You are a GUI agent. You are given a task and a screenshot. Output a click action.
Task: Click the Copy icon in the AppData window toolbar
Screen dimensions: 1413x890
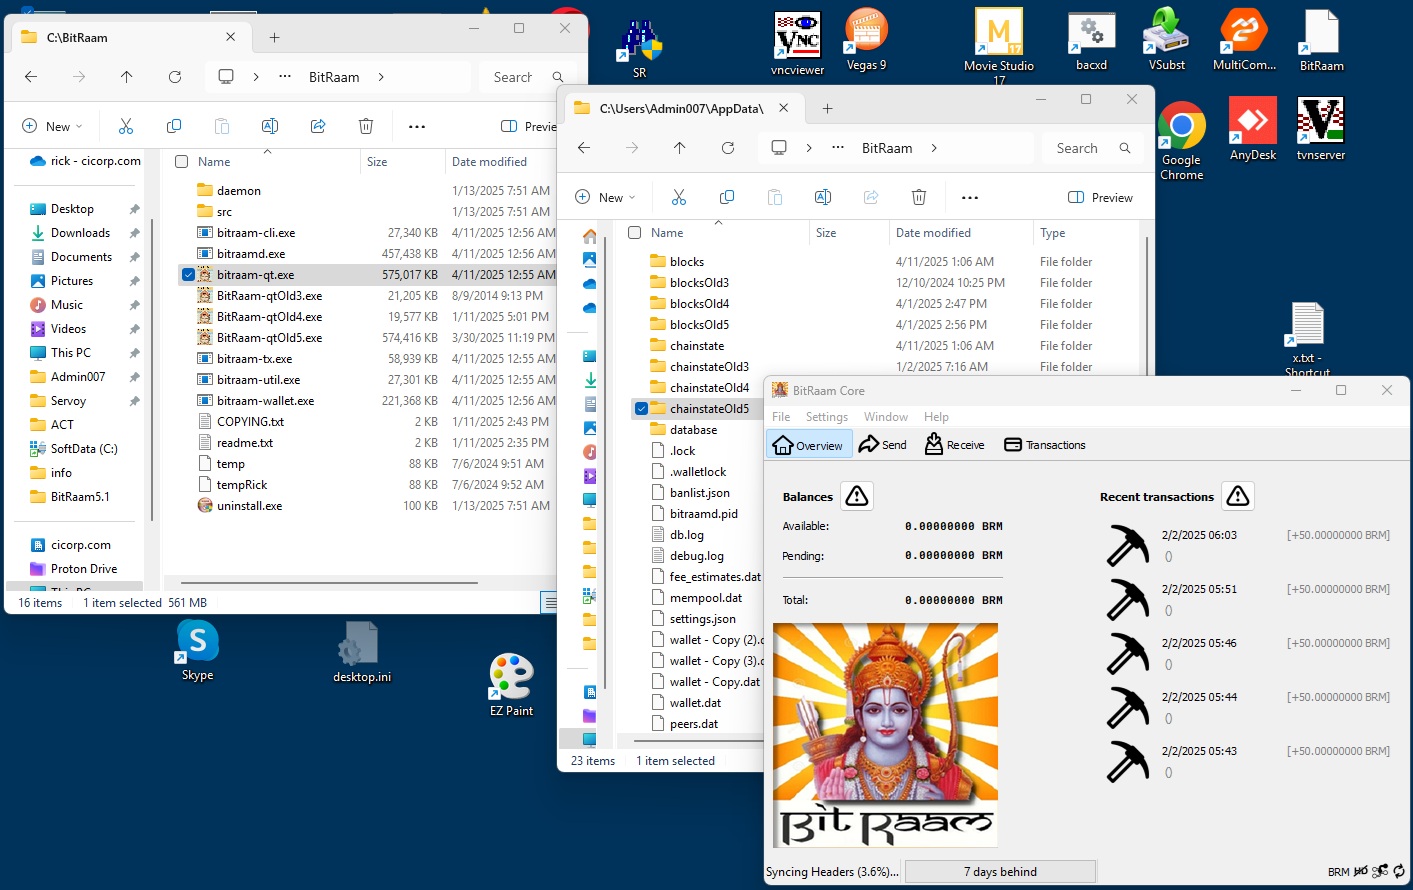coord(727,197)
